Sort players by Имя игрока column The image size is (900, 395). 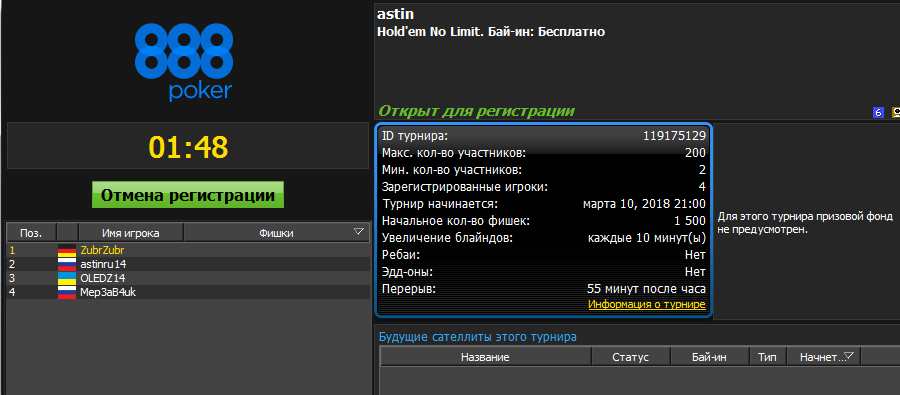[x=131, y=233]
